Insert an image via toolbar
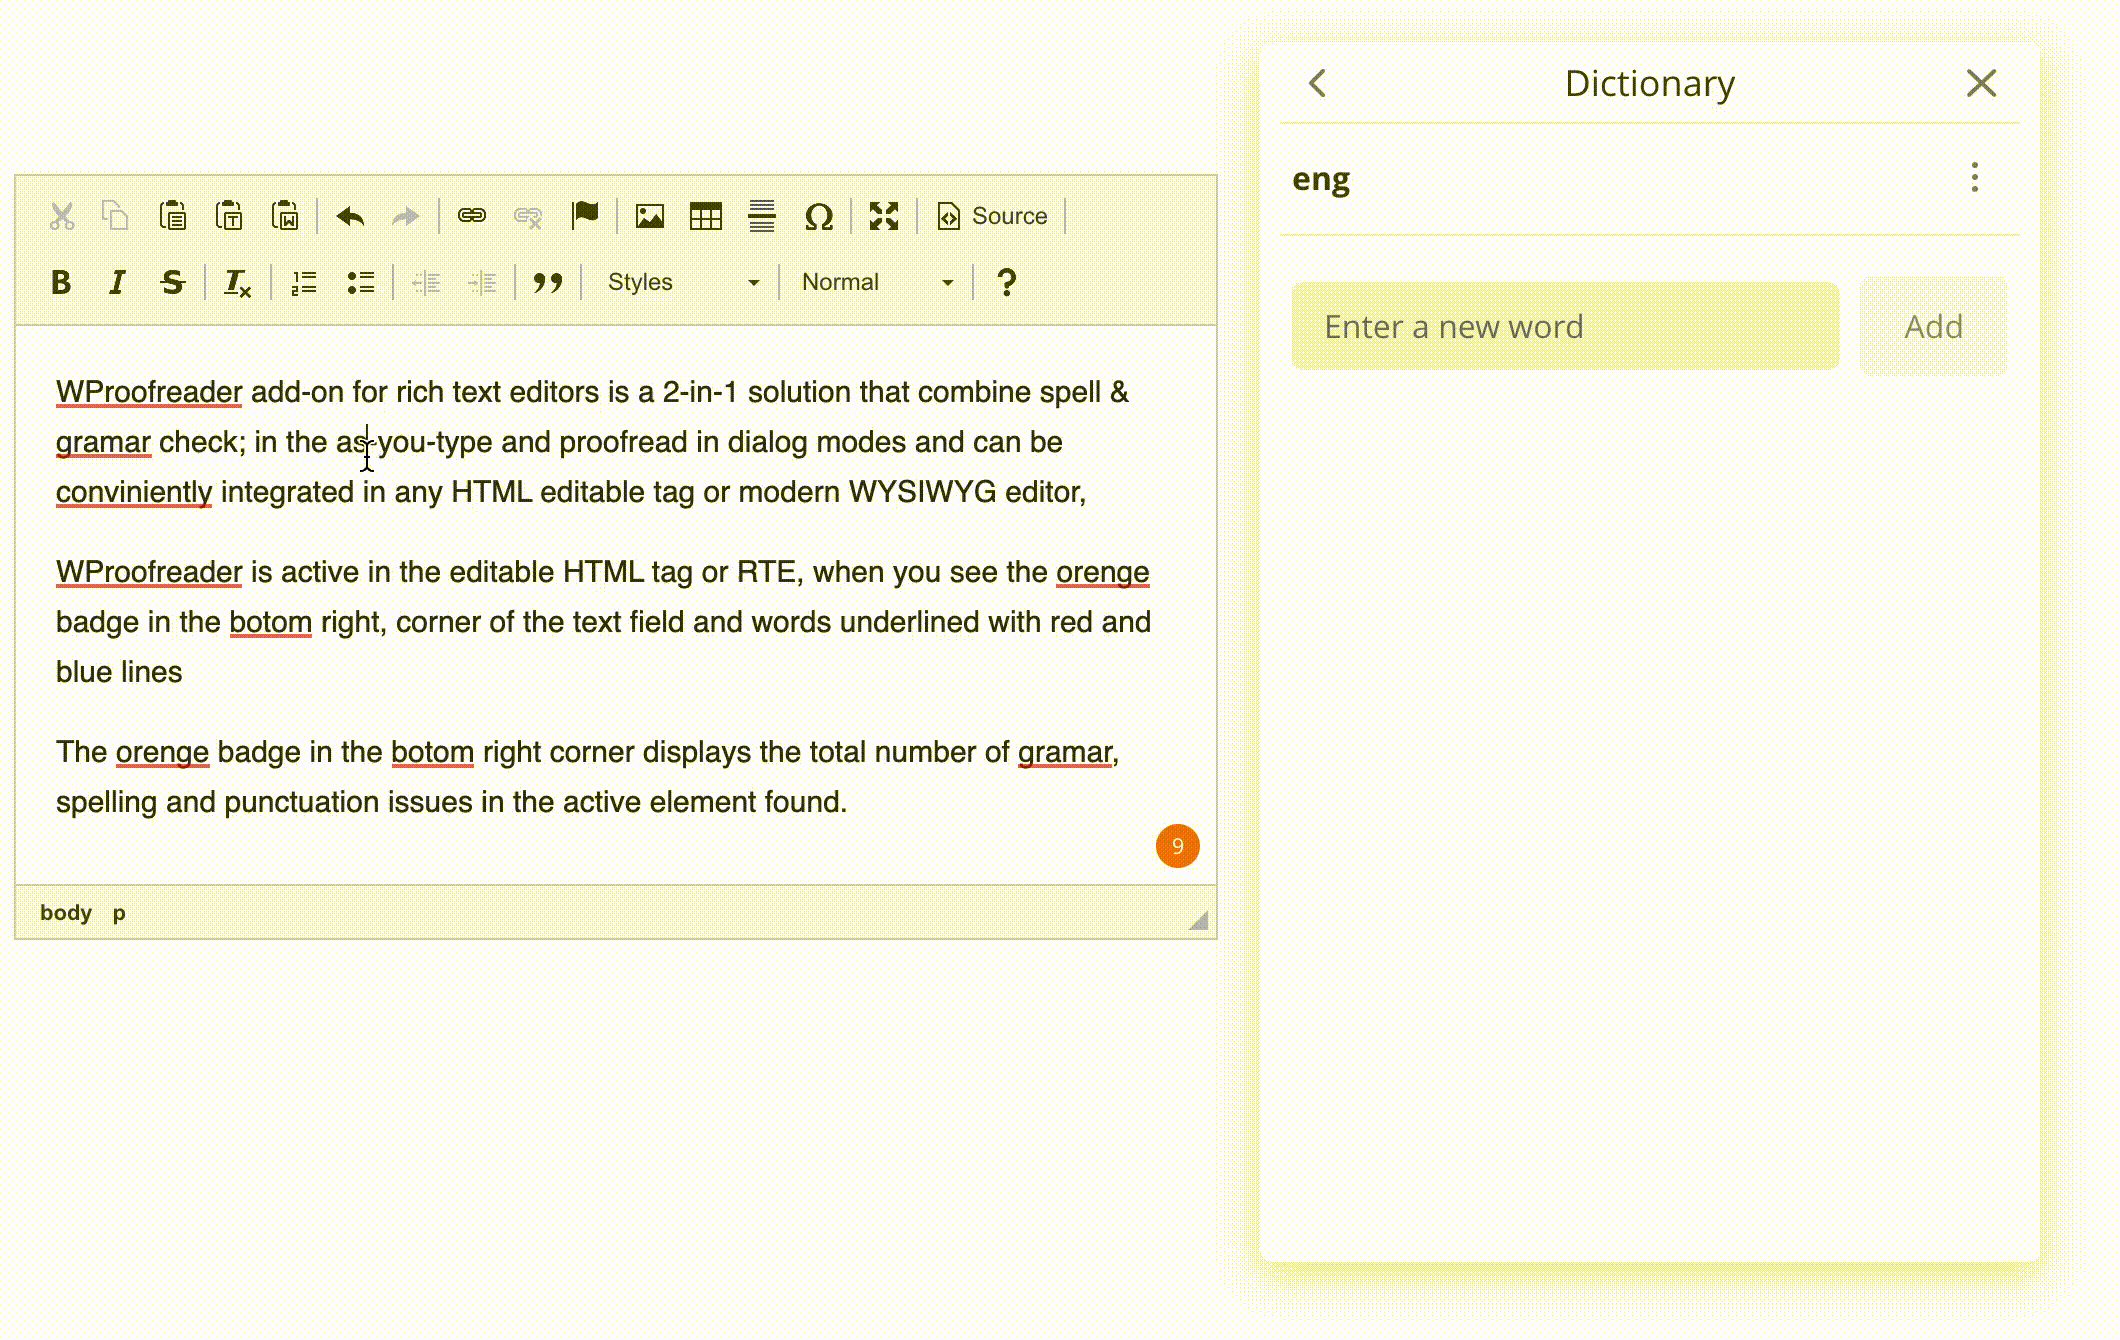Image resolution: width=2120 pixels, height=1340 pixels. point(650,216)
